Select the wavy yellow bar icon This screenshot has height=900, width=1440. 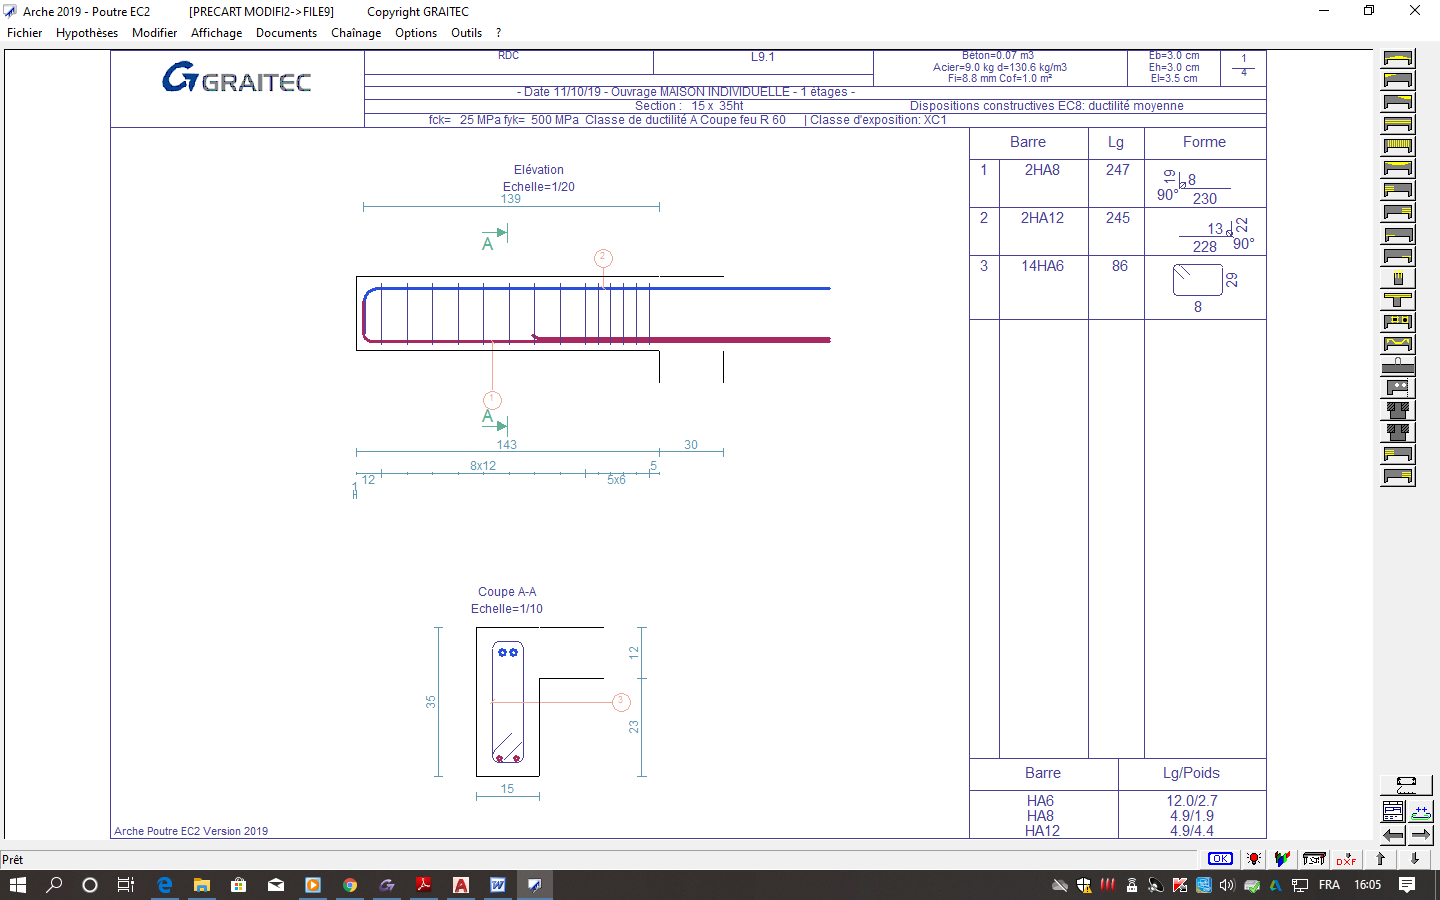point(1398,344)
